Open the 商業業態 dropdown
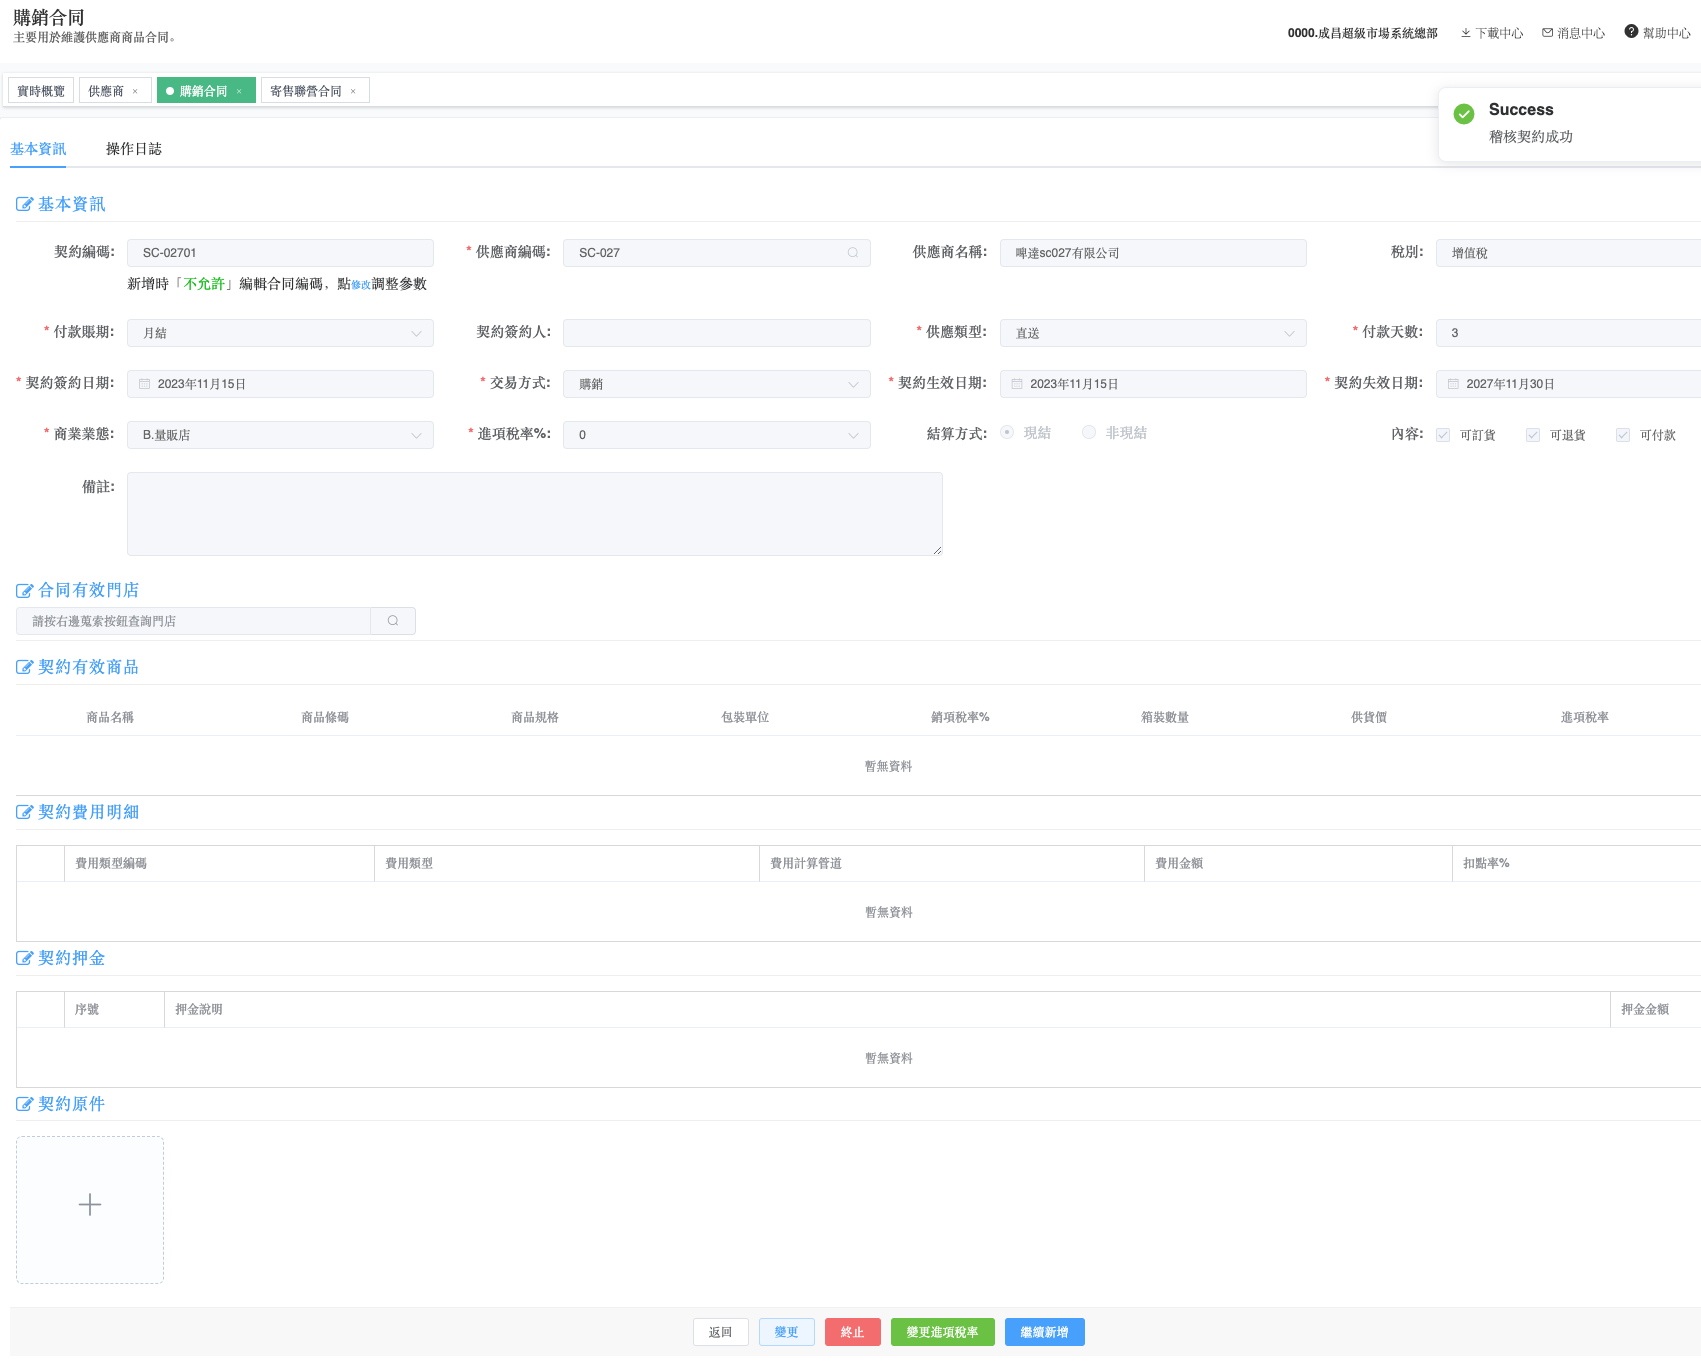1701x1361 pixels. coord(280,435)
